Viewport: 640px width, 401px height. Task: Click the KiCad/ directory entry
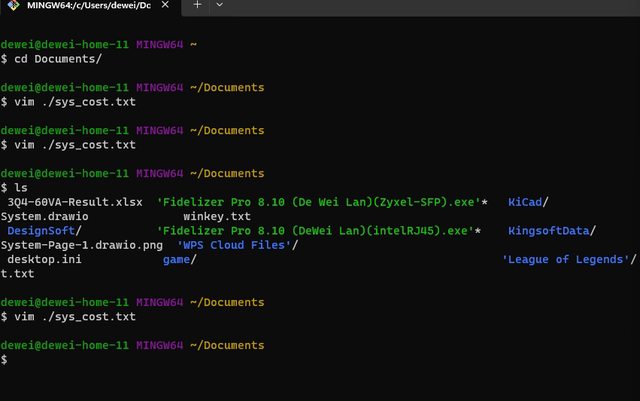tap(529, 202)
